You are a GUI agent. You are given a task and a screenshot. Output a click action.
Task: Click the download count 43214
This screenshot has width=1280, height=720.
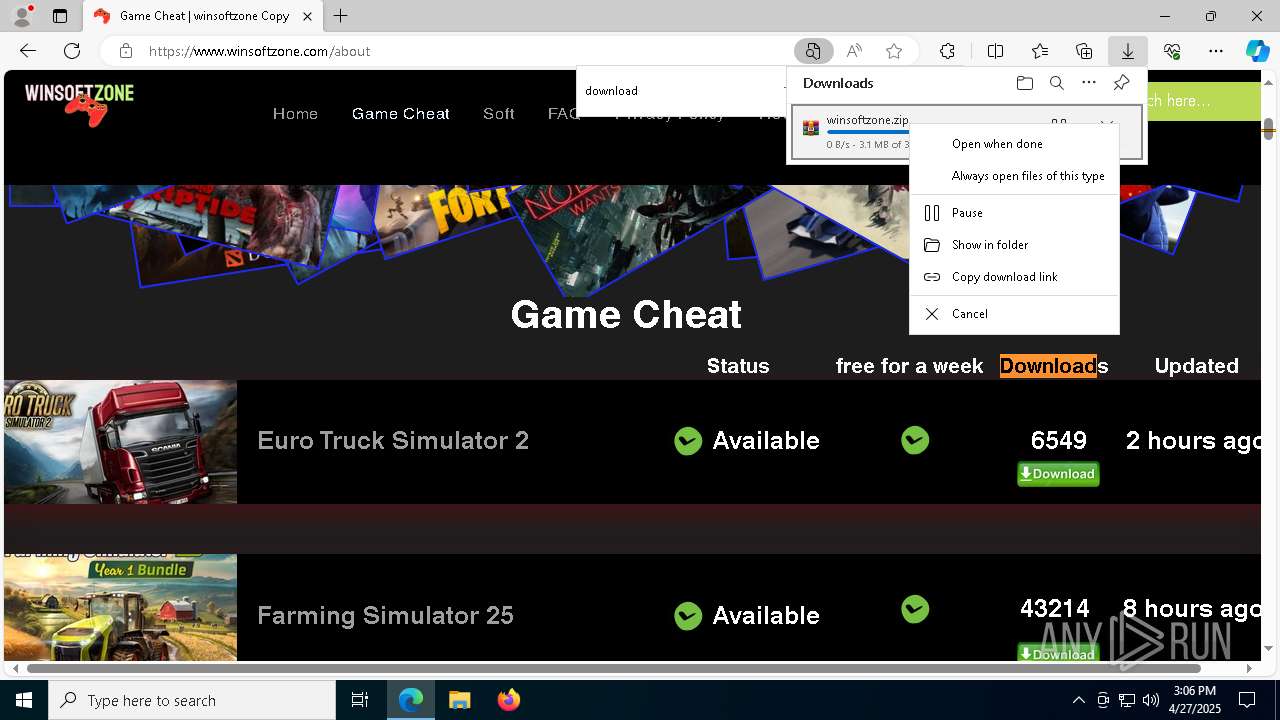tap(1055, 608)
